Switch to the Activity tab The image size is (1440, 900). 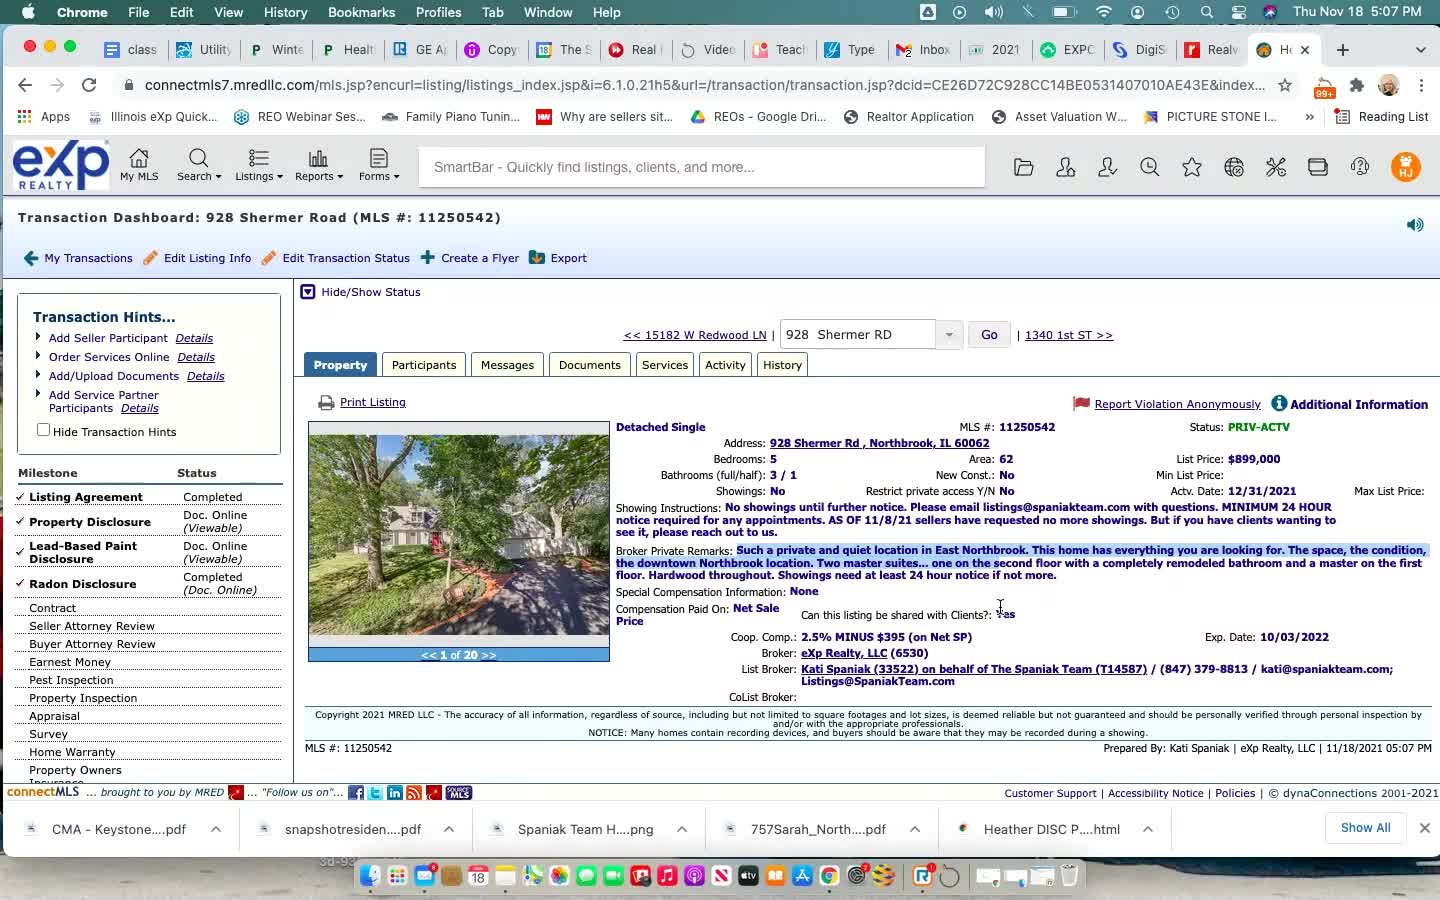(725, 365)
